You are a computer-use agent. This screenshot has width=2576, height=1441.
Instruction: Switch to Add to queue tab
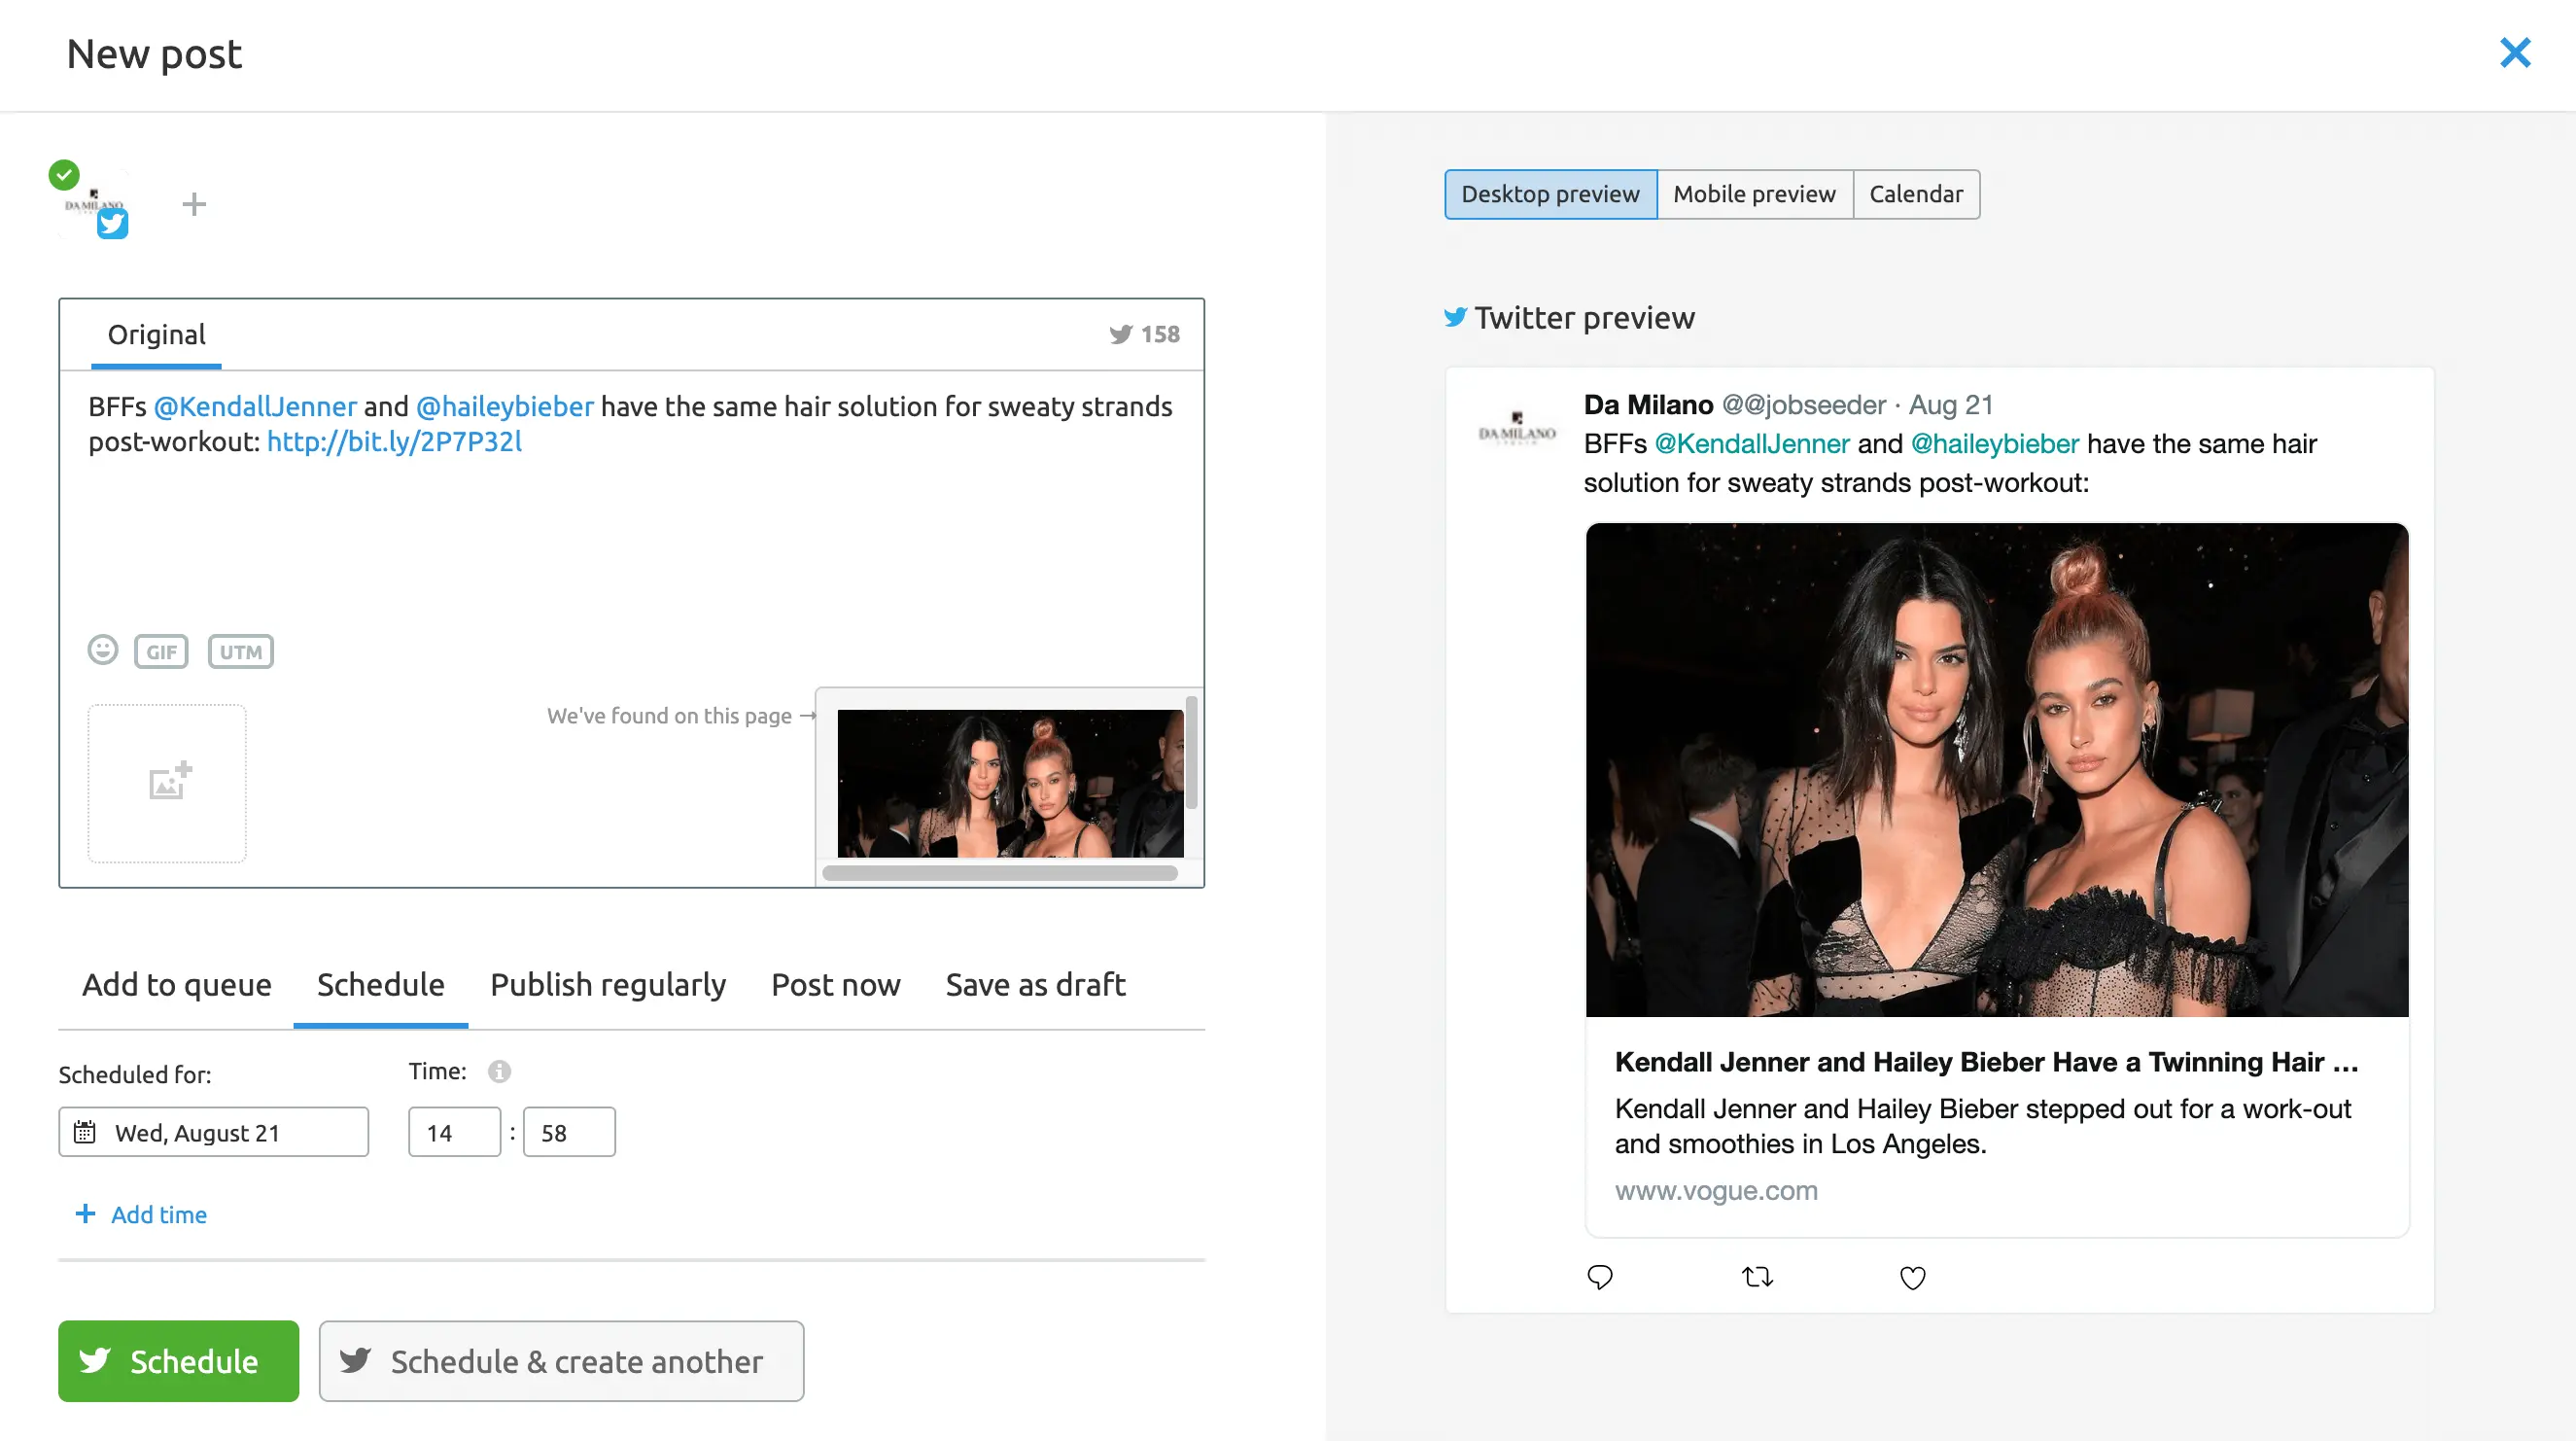click(177, 984)
